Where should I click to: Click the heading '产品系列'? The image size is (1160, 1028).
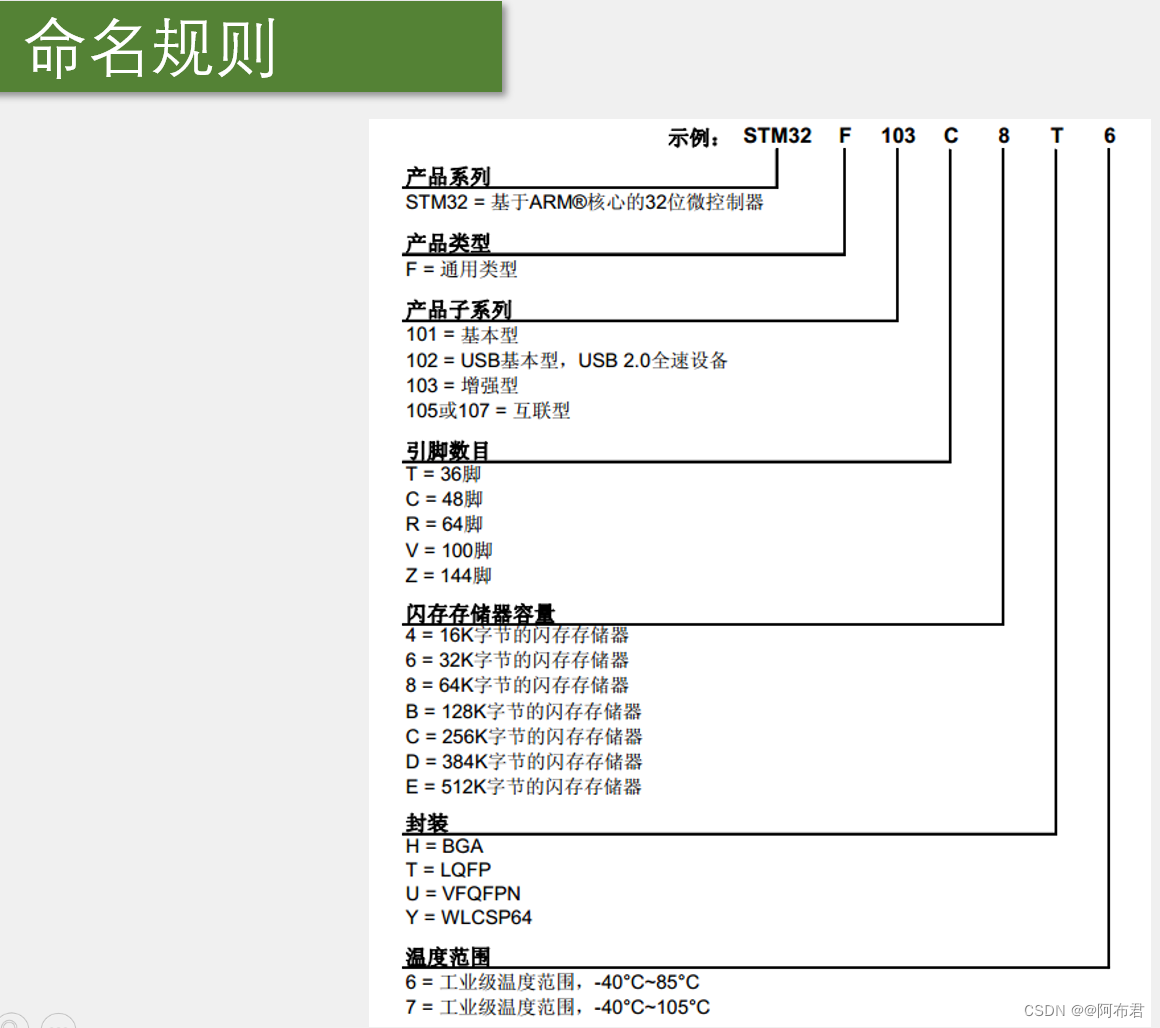pos(448,177)
